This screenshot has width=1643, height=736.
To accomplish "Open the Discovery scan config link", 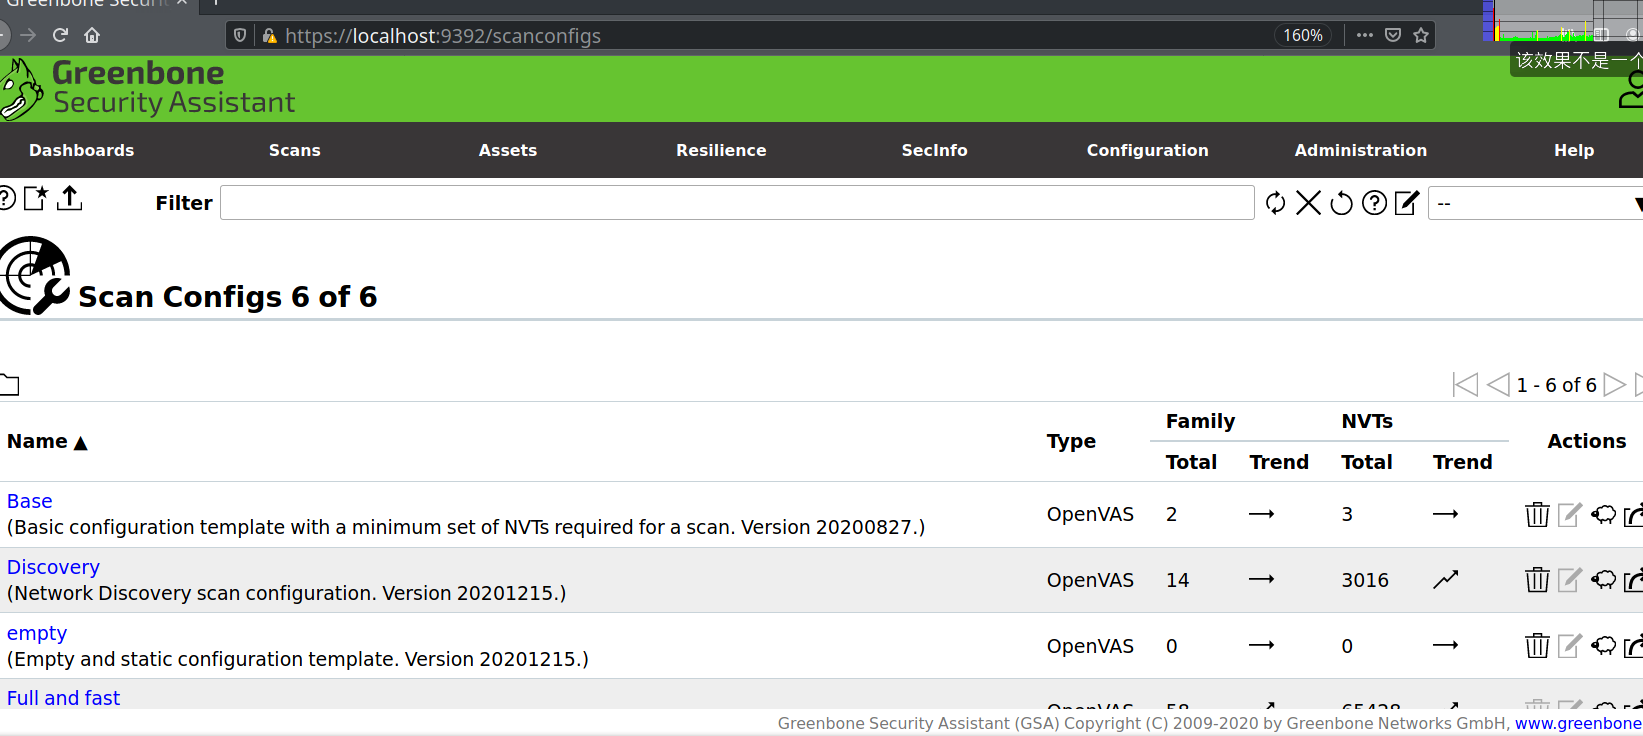I will pos(53,567).
